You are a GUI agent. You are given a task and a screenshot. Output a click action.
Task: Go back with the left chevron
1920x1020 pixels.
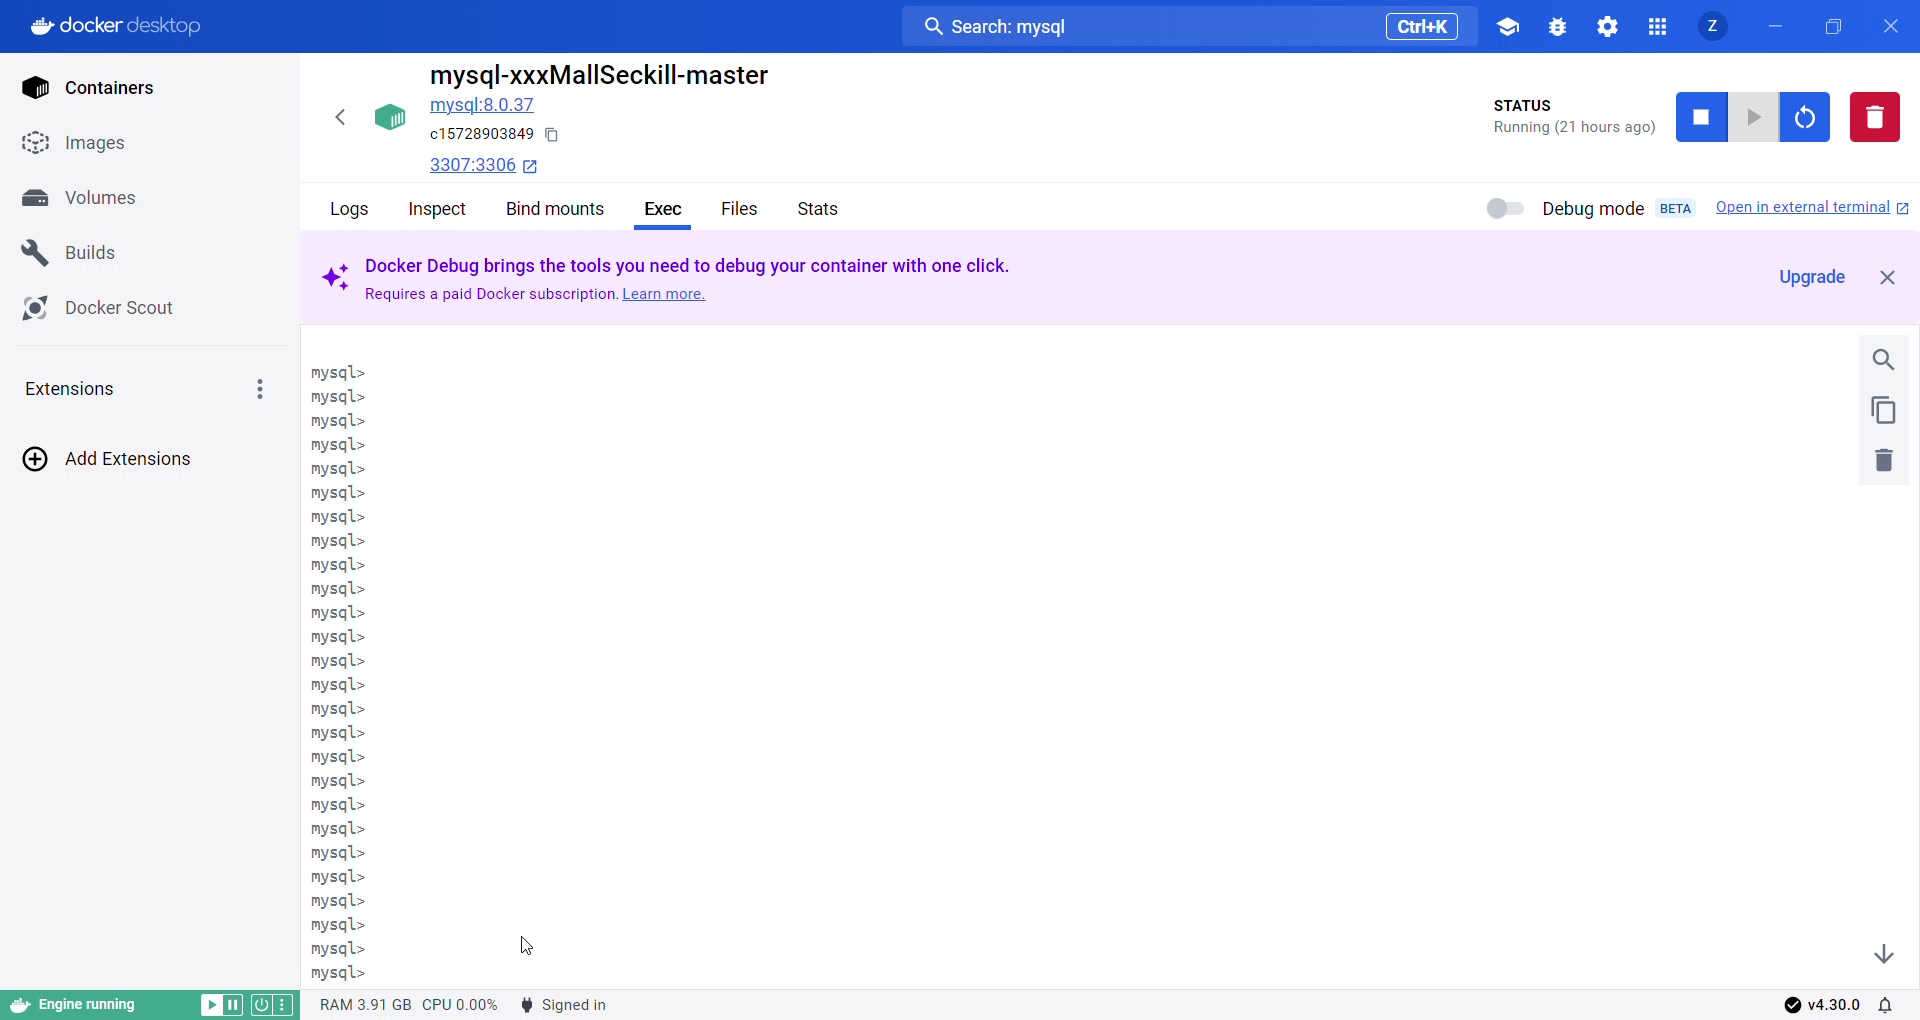(x=341, y=118)
